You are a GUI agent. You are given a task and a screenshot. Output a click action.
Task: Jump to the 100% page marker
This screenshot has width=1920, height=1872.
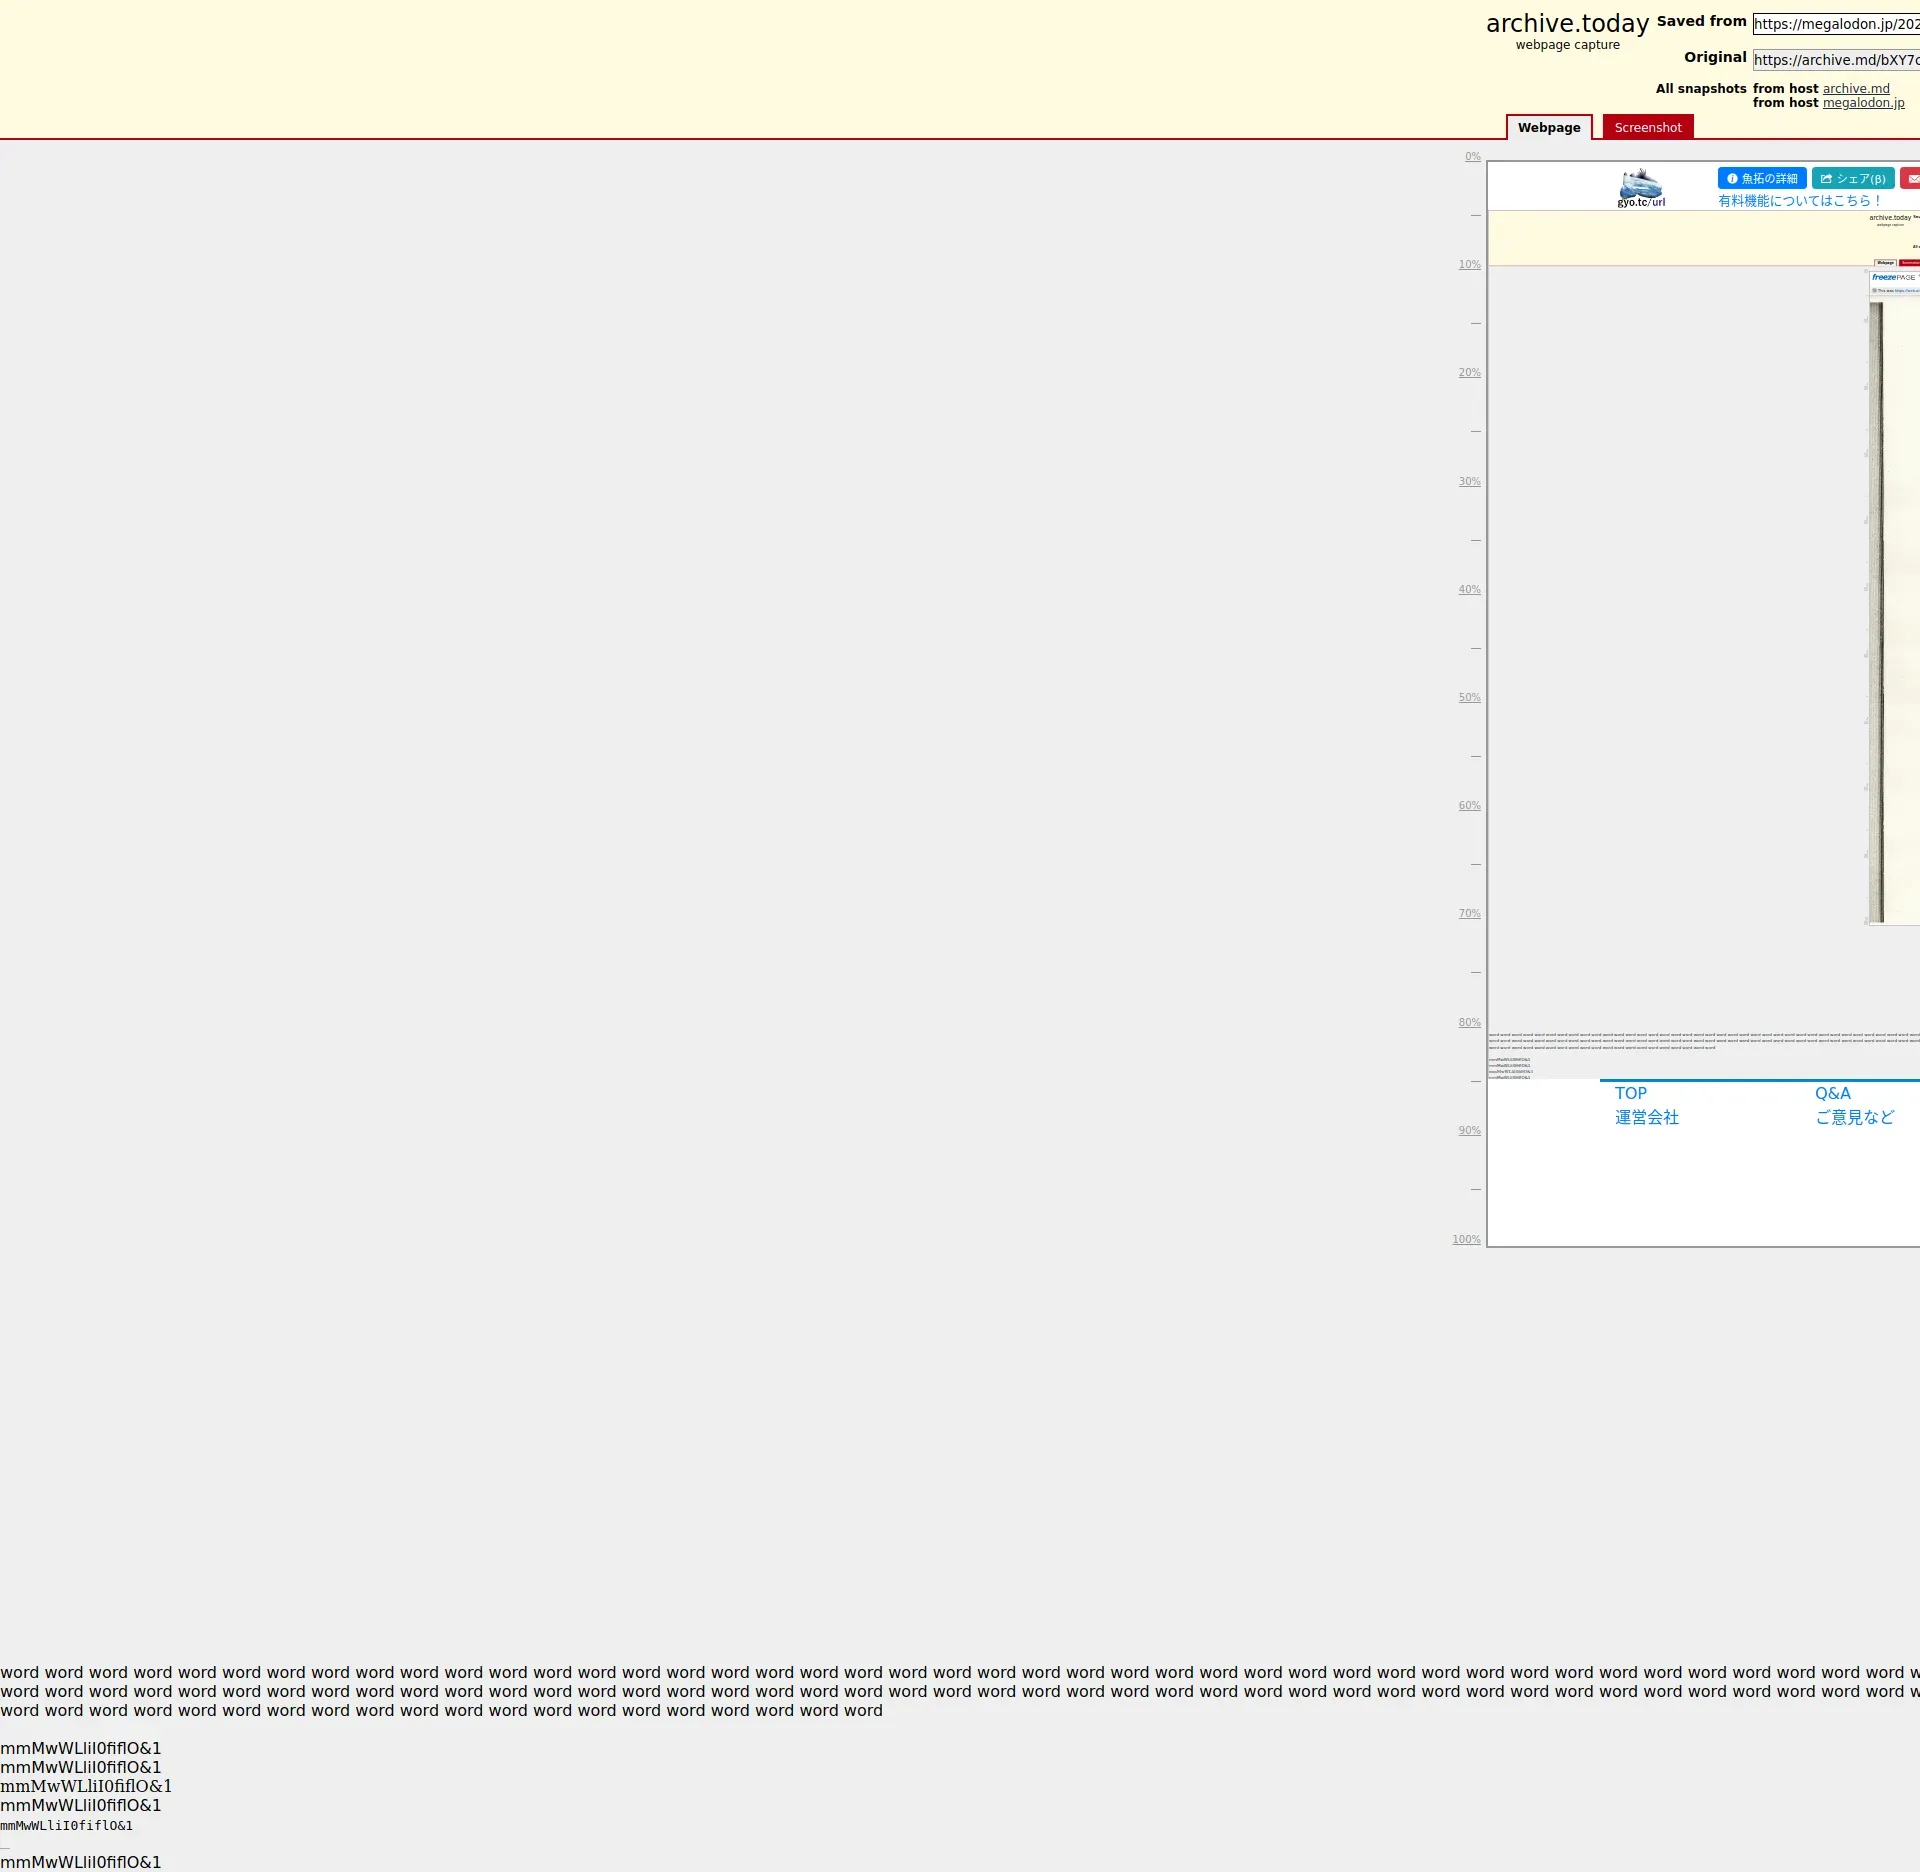pos(1466,1239)
